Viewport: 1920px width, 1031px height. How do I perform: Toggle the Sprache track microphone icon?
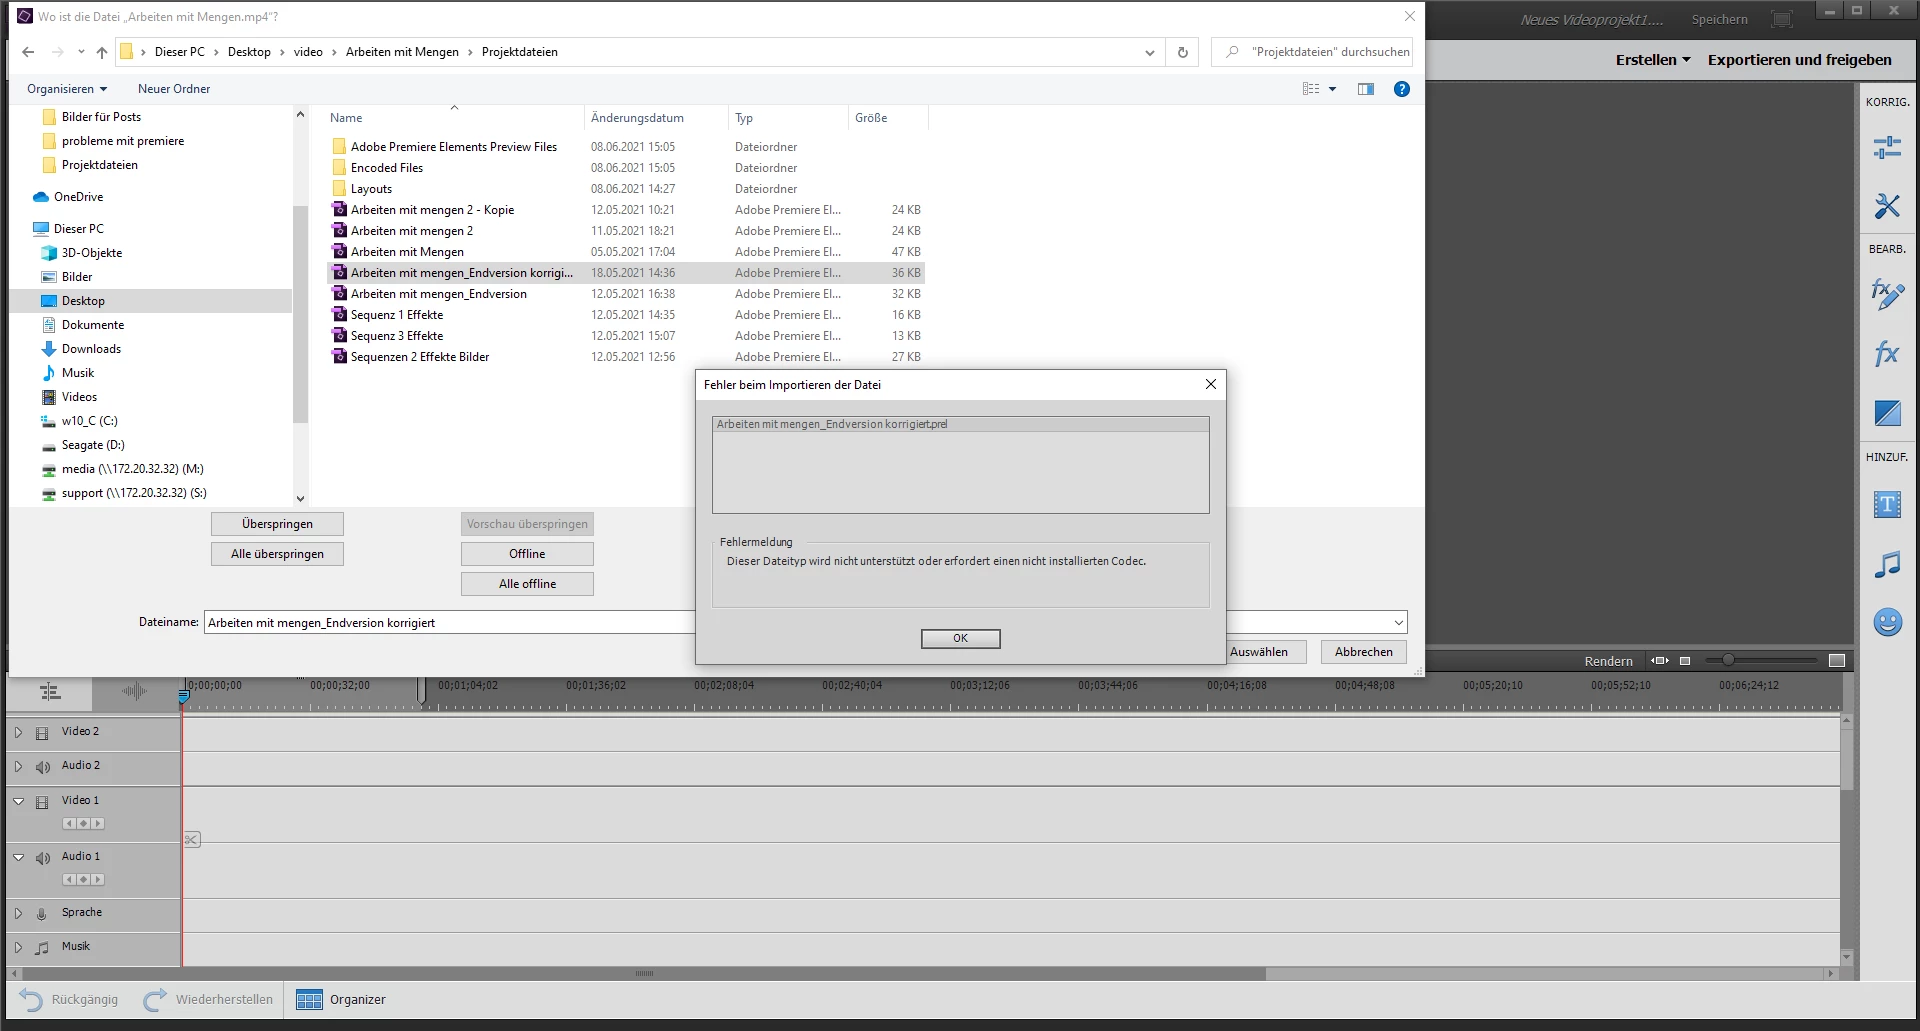(42, 914)
